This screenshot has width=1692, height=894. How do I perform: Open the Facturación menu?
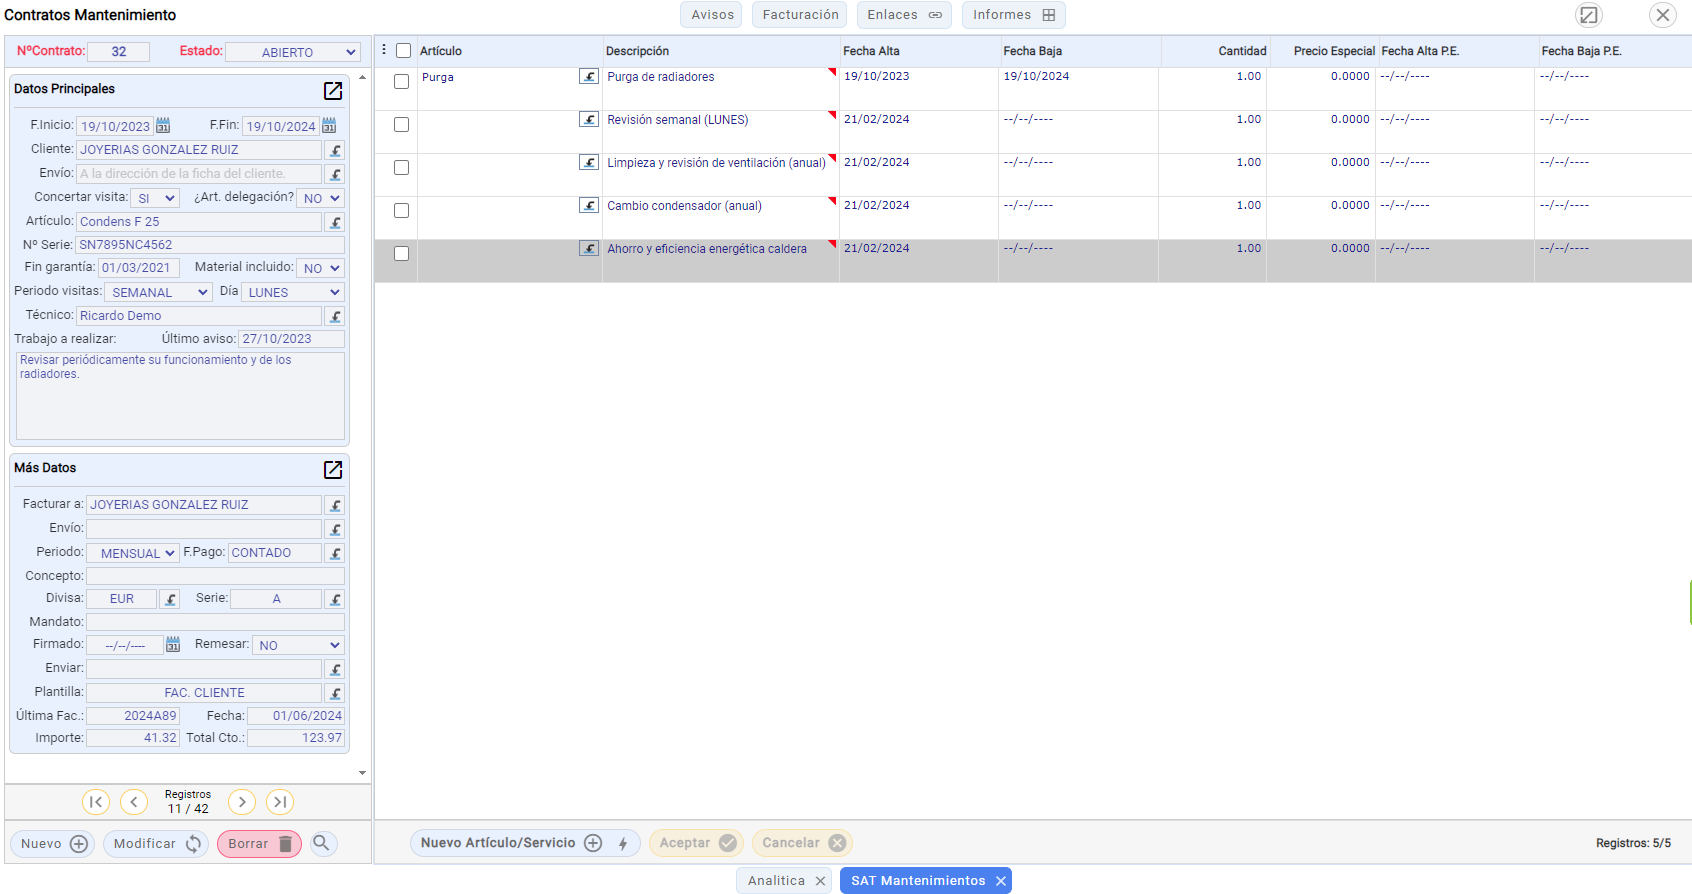click(800, 15)
